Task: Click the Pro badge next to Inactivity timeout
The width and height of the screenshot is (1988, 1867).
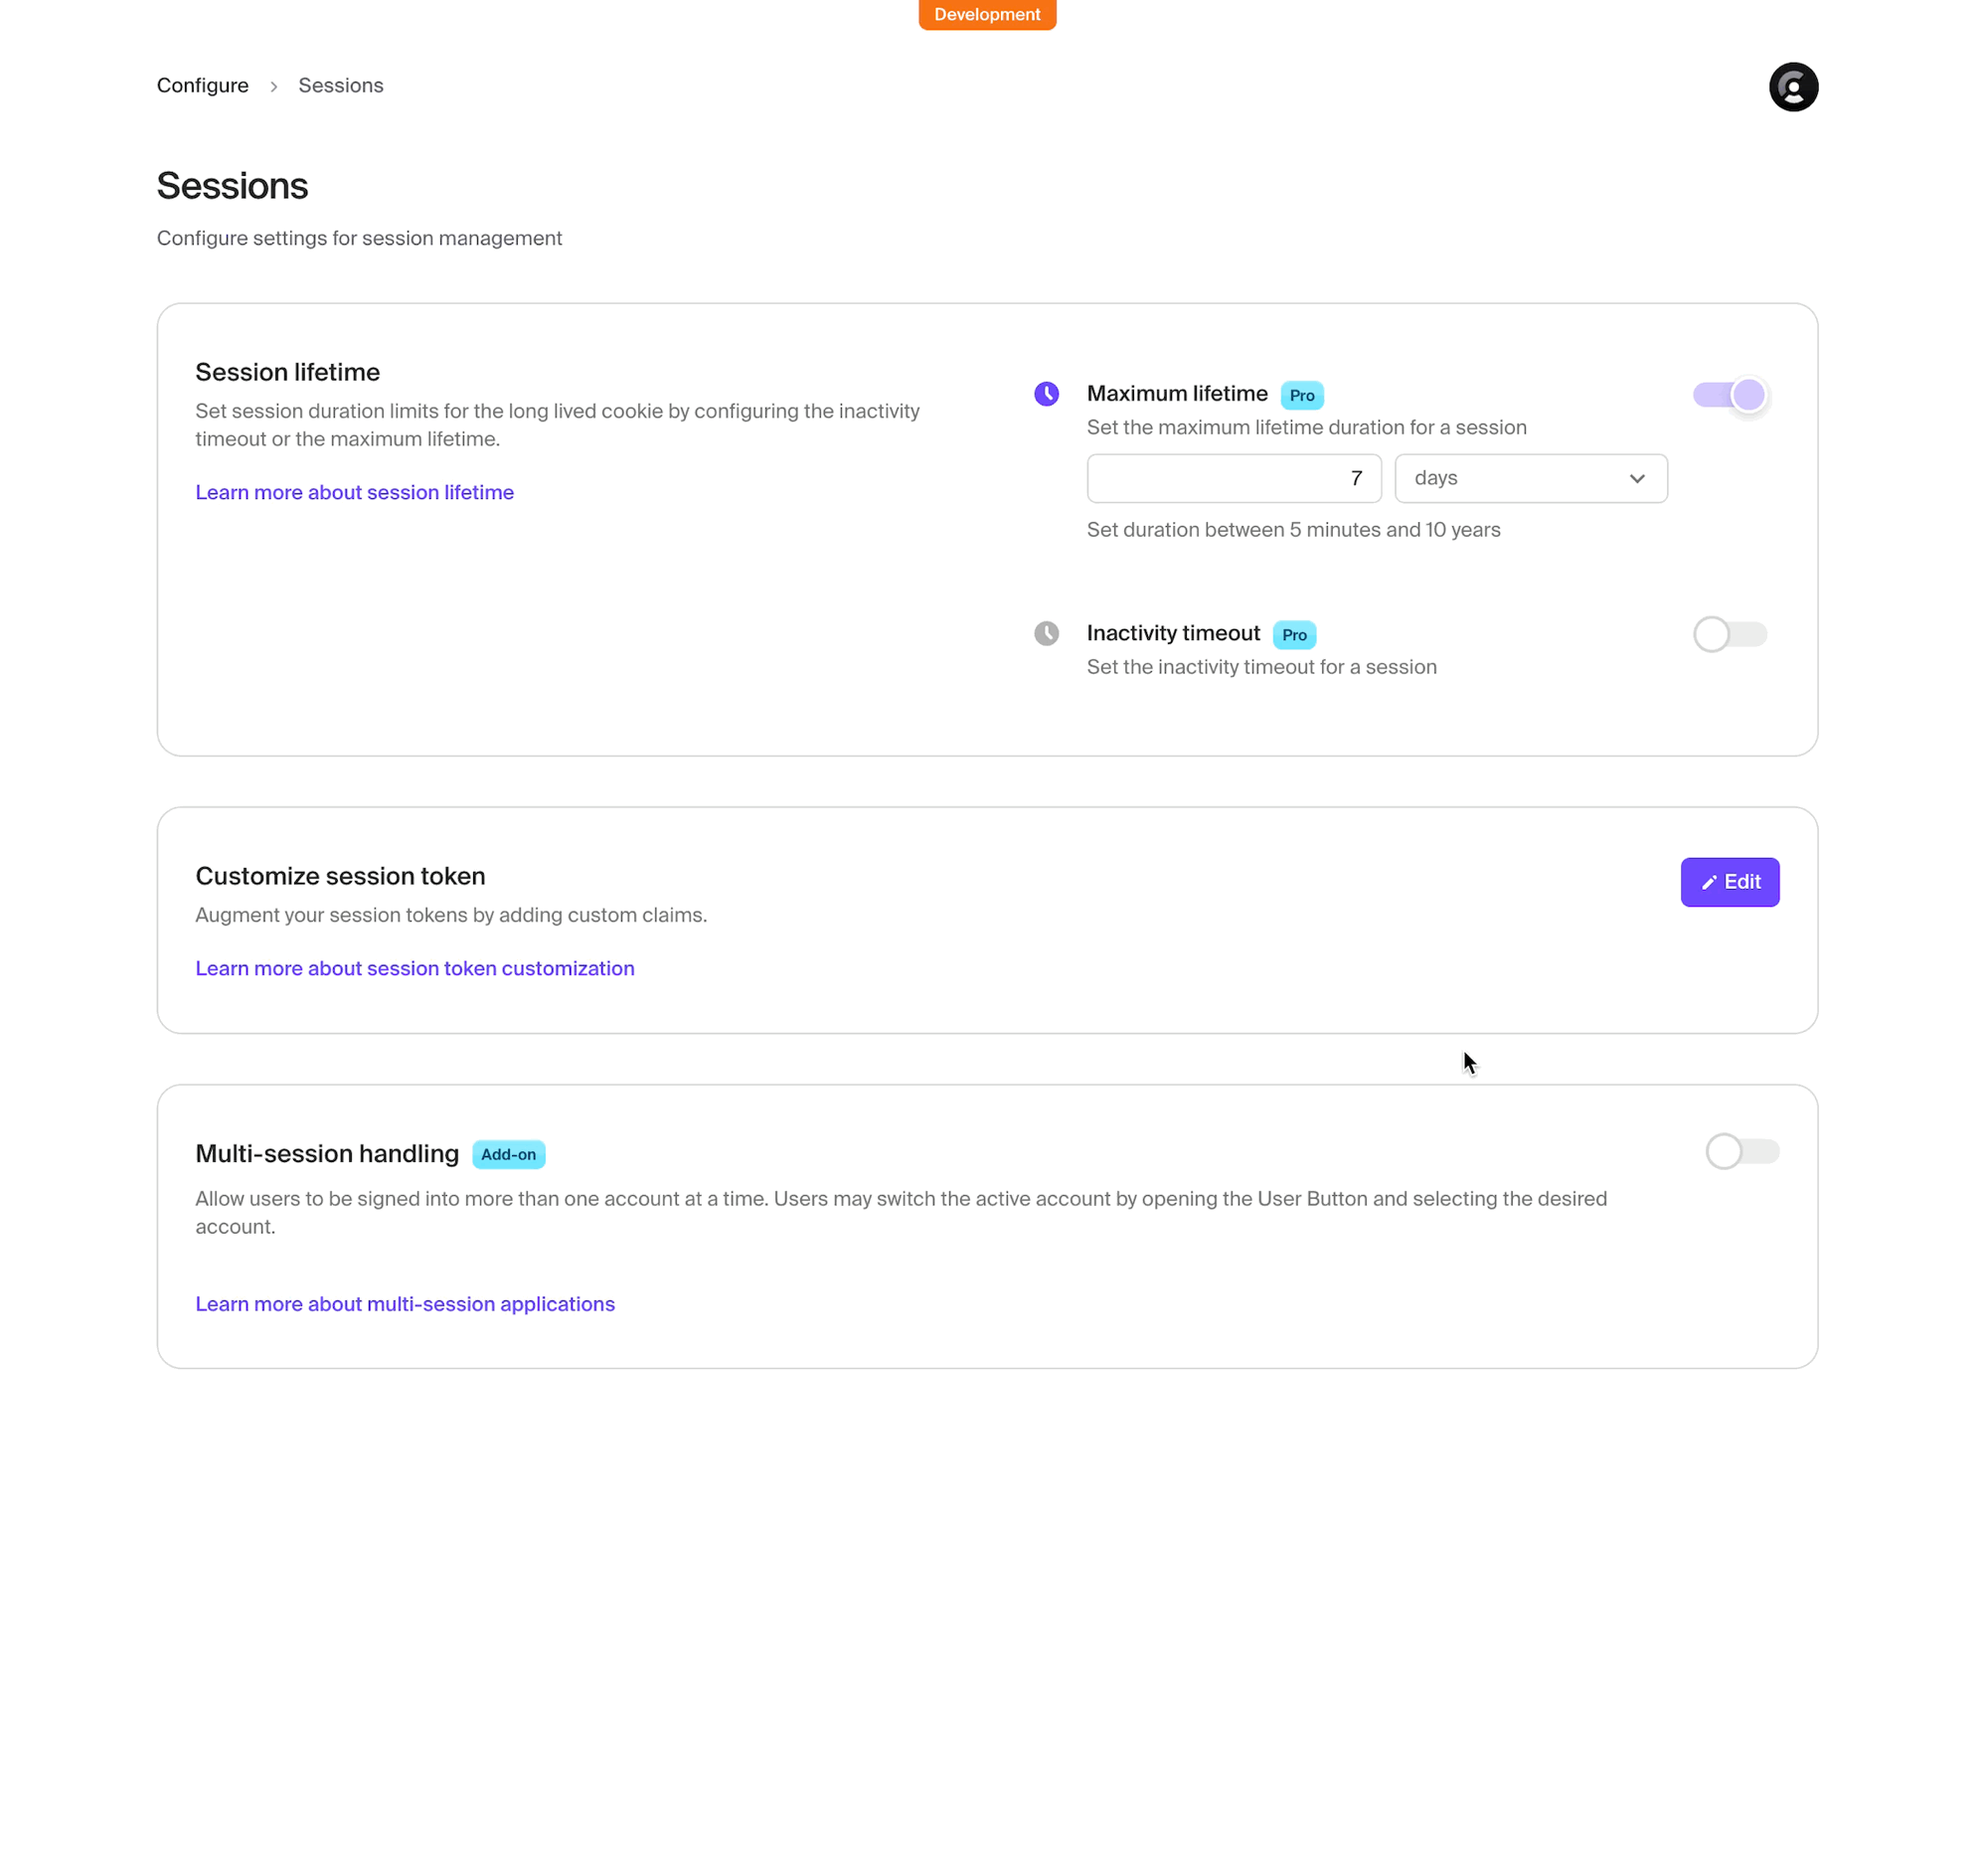Action: [1293, 634]
